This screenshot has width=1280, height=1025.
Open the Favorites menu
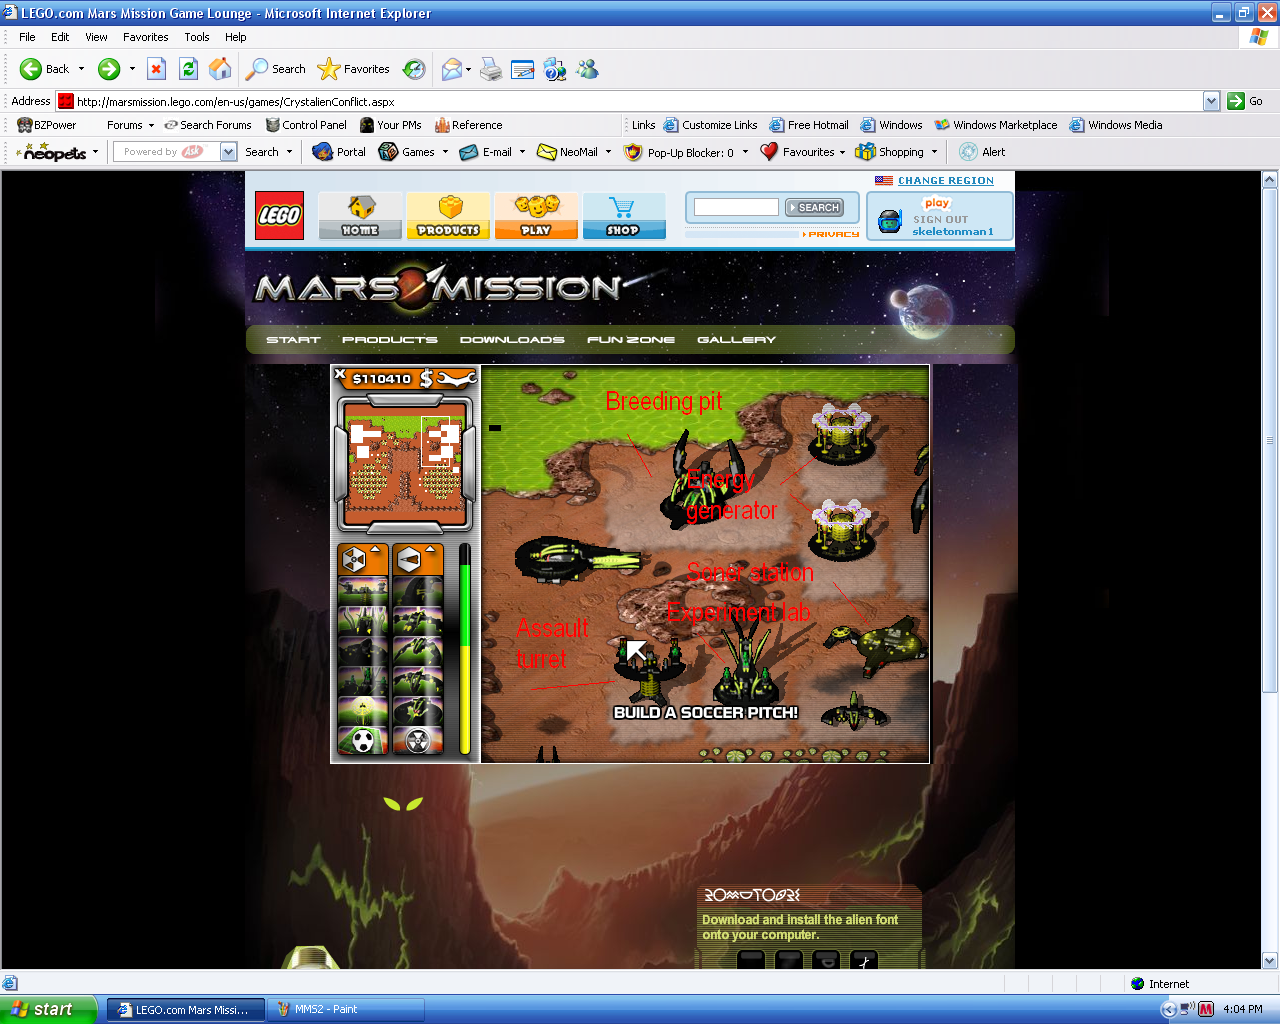(146, 37)
